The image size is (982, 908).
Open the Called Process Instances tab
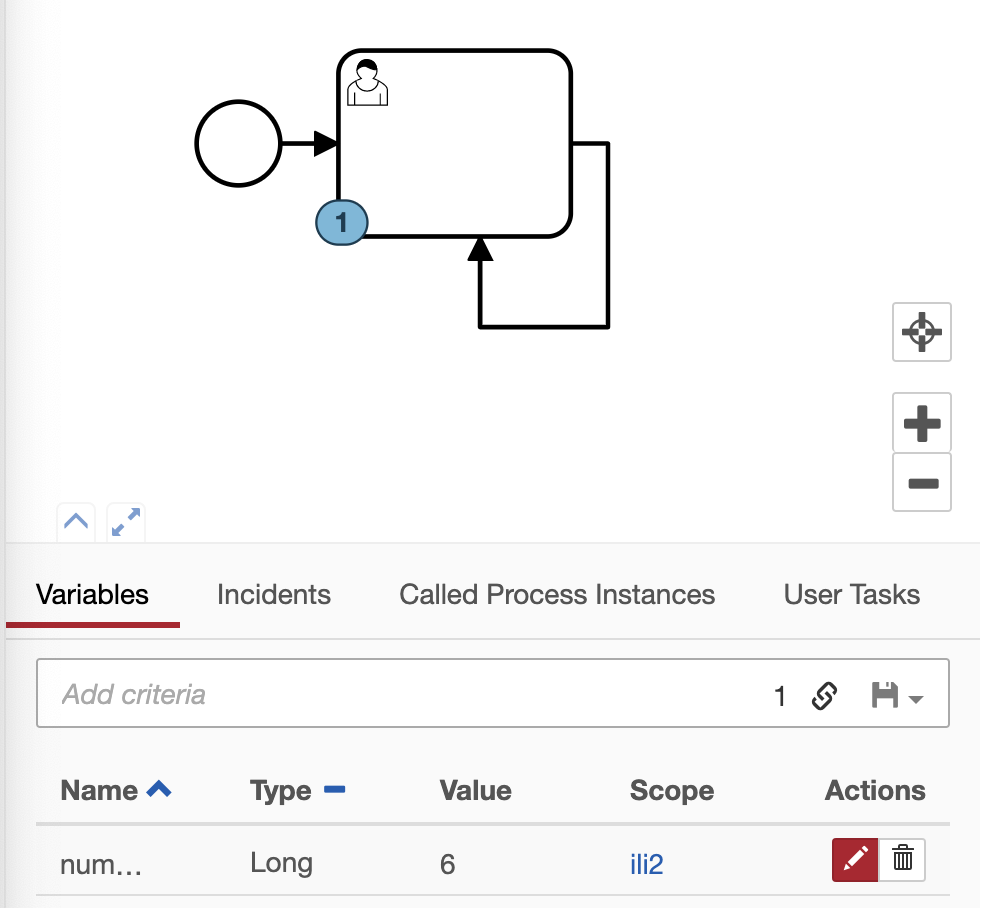point(557,594)
